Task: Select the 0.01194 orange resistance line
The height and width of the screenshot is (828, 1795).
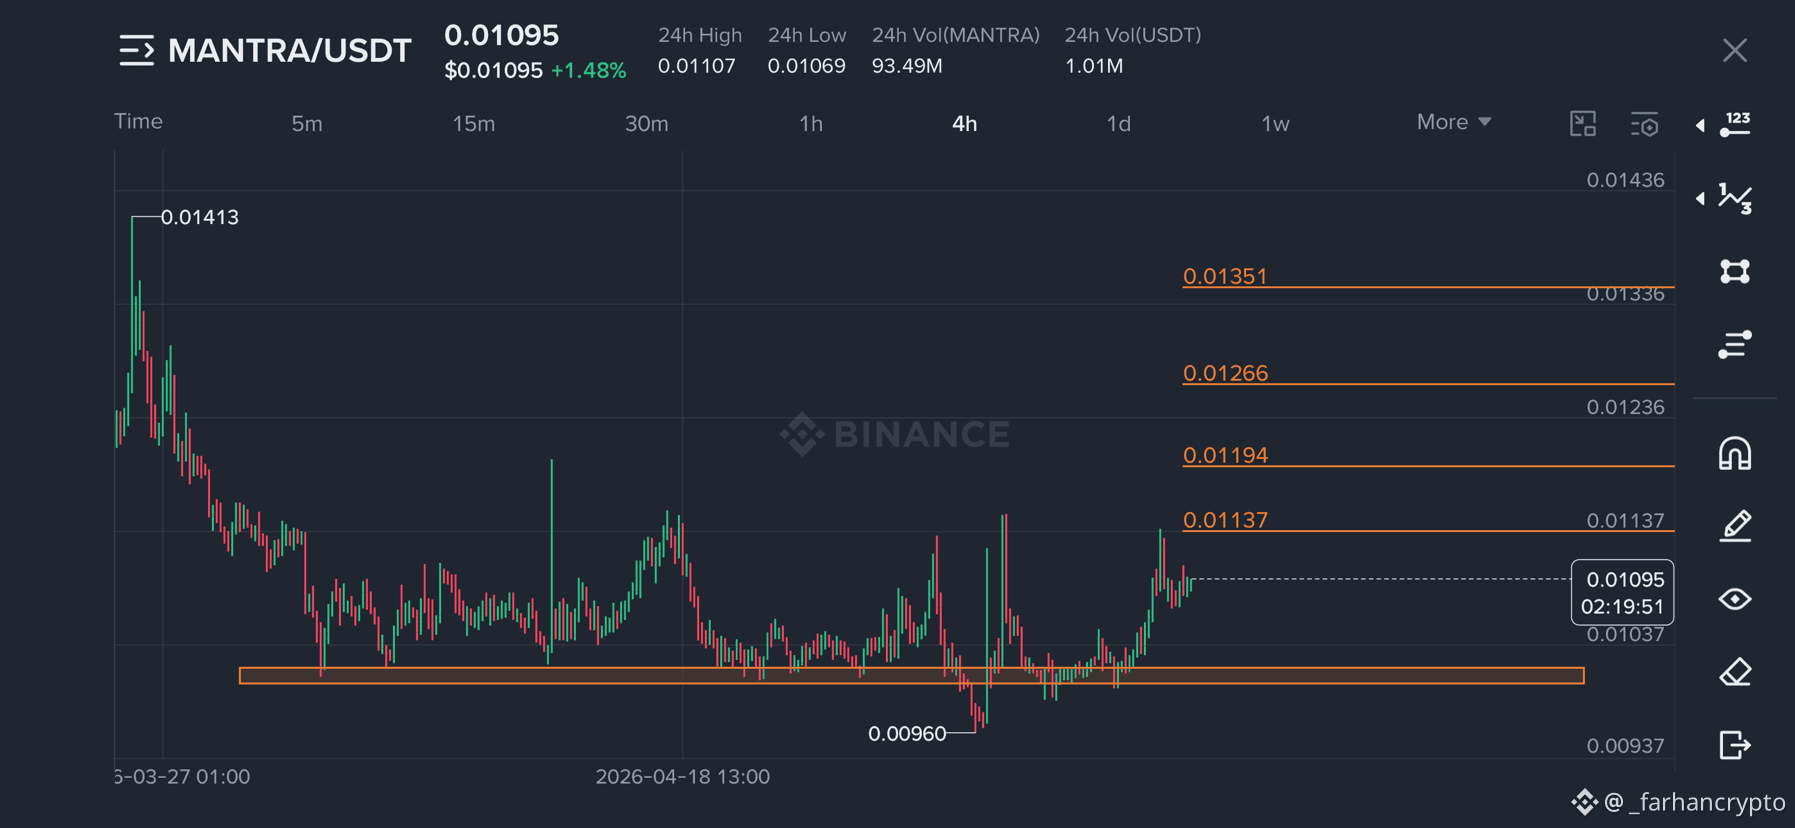Action: pos(1428,466)
